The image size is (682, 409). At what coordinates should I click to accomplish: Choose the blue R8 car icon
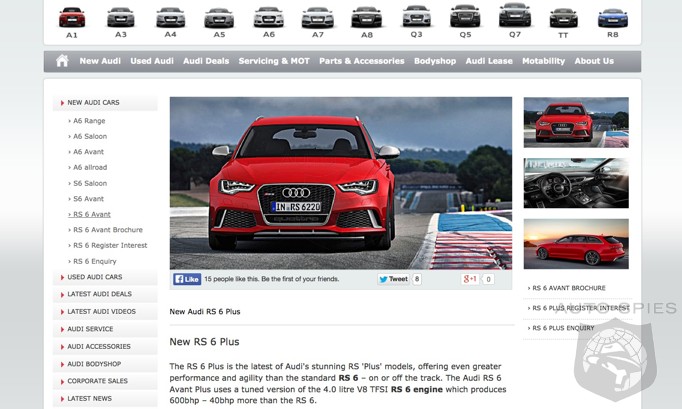[612, 17]
